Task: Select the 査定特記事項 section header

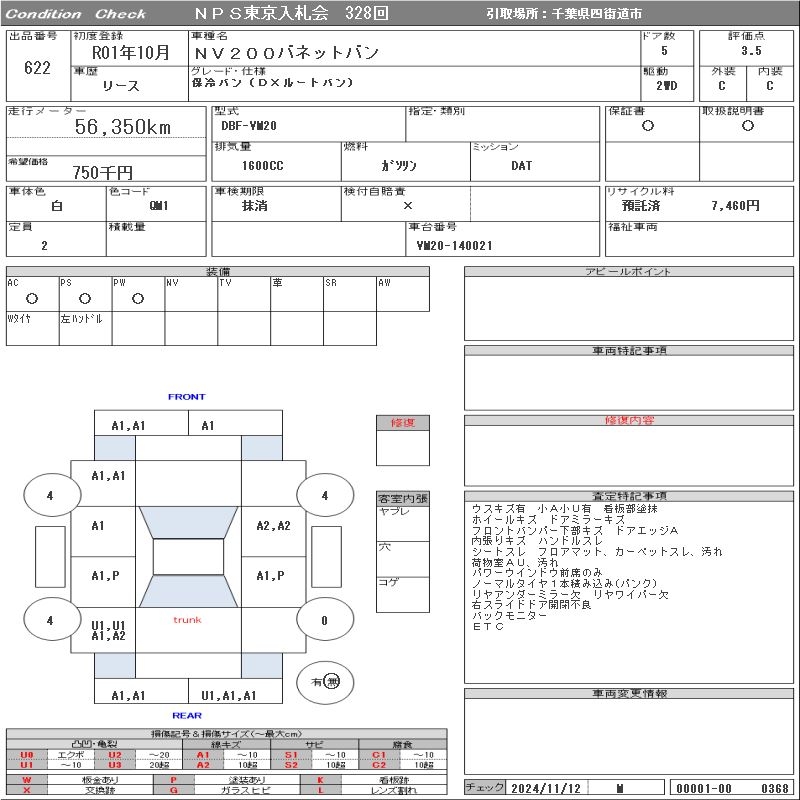Action: tap(628, 496)
